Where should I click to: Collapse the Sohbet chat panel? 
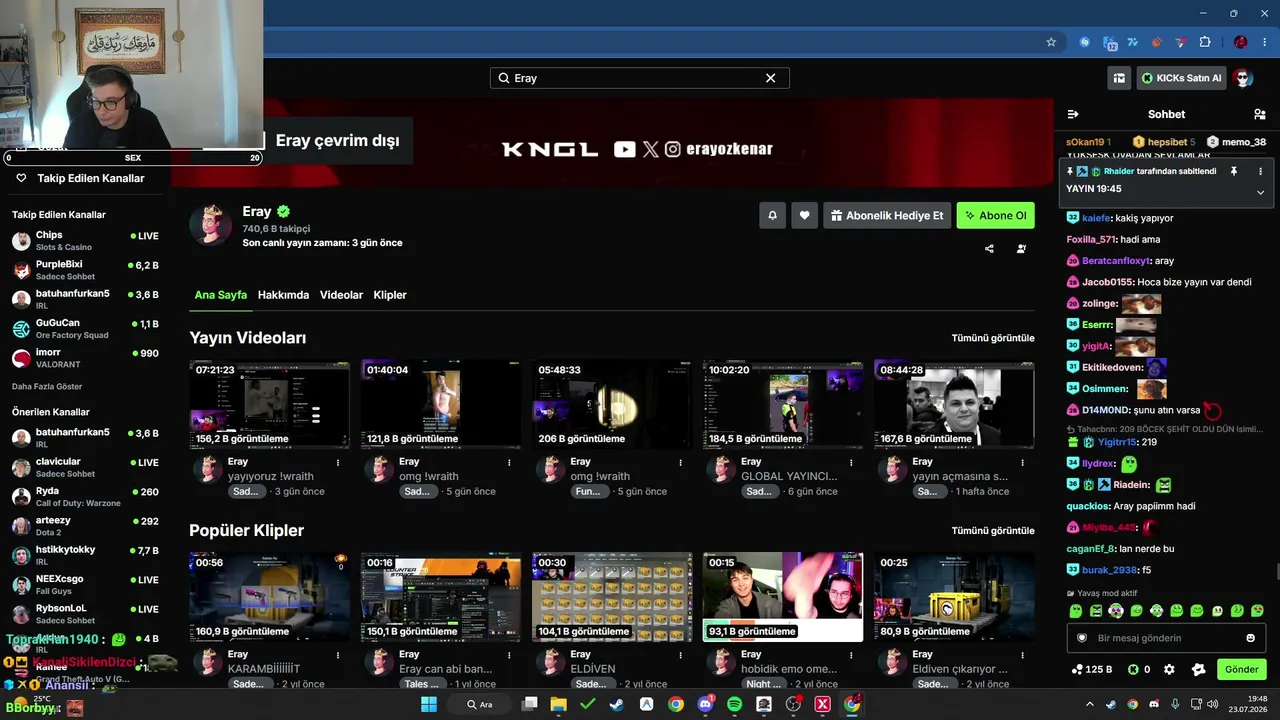coord(1073,114)
